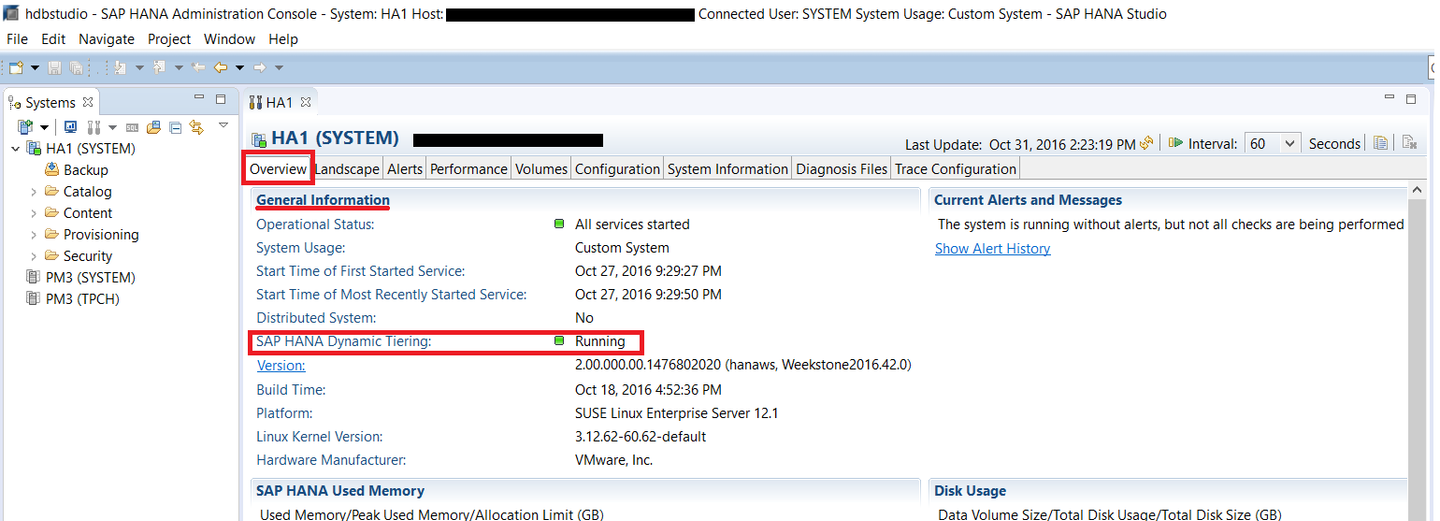Open the Interval seconds combo box
Viewport: 1440px width, 521px height.
coord(1273,143)
